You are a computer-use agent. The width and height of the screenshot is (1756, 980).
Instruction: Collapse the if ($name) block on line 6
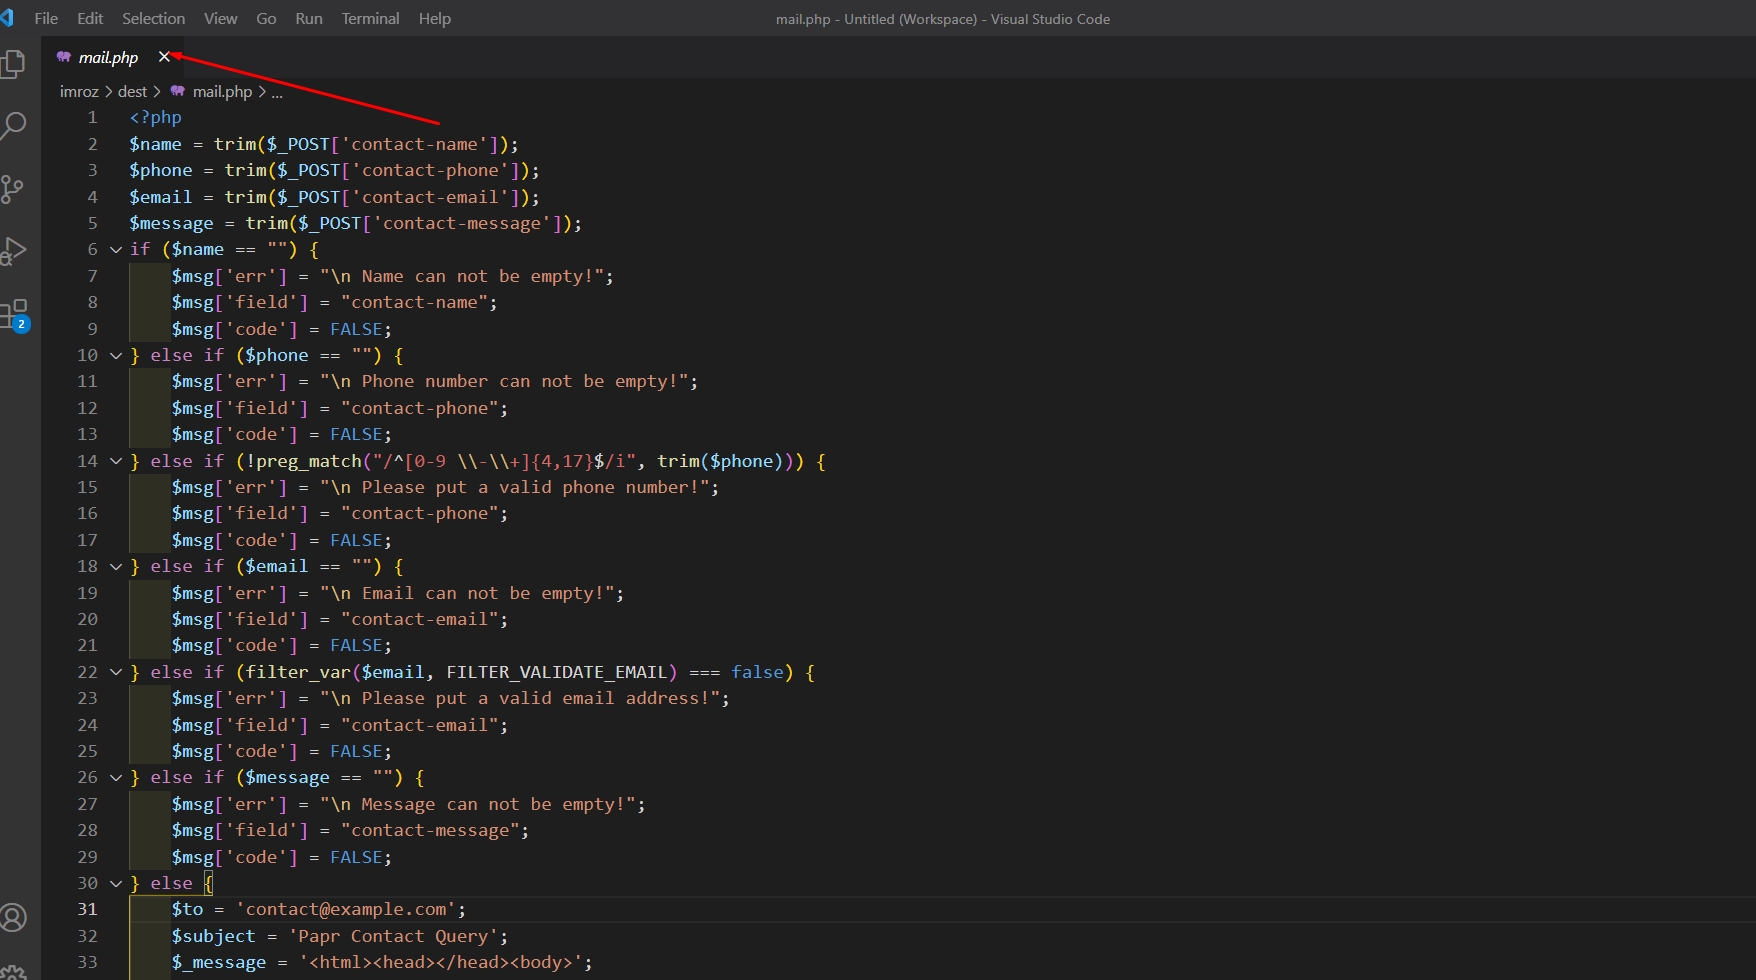coord(116,250)
